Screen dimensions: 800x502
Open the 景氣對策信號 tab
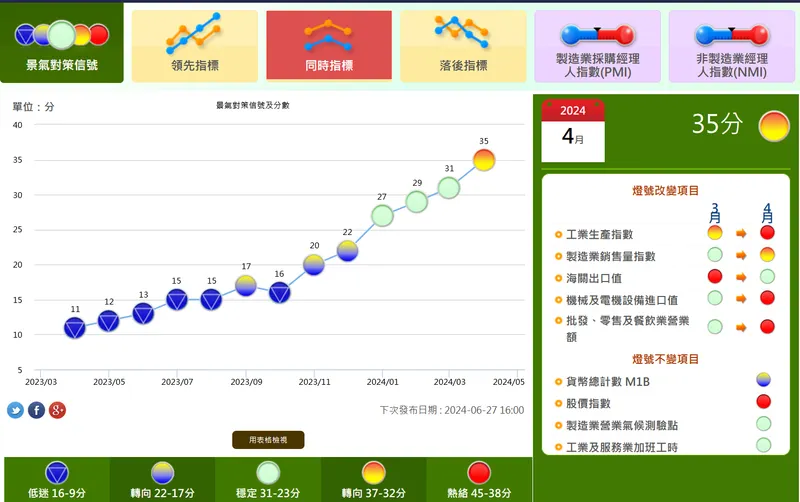pos(62,43)
